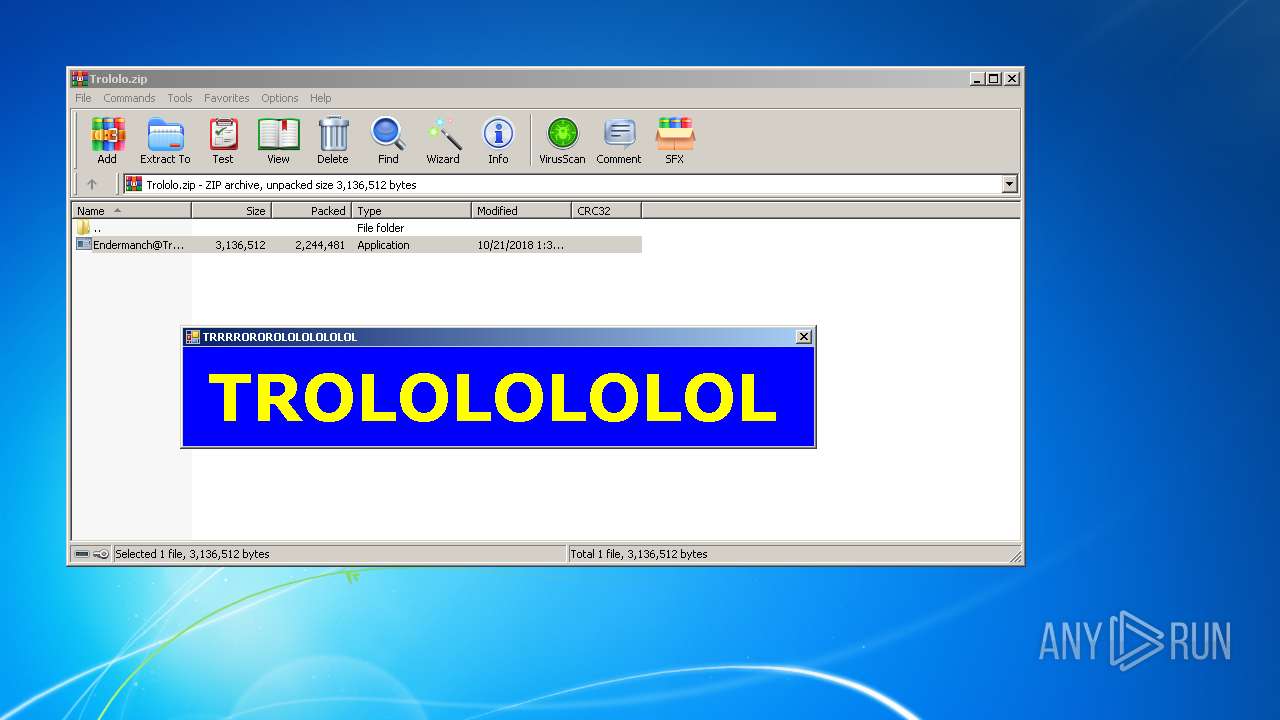The width and height of the screenshot is (1280, 720).
Task: Click the window resize grip corner
Action: point(1015,556)
